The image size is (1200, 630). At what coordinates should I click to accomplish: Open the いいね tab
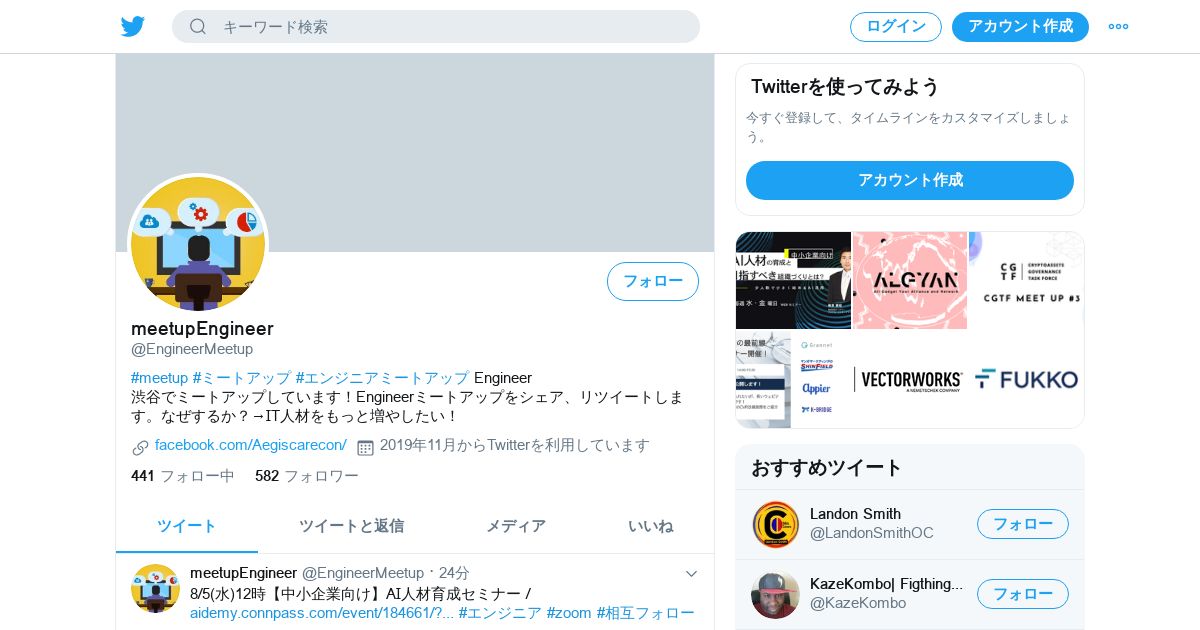click(x=650, y=526)
